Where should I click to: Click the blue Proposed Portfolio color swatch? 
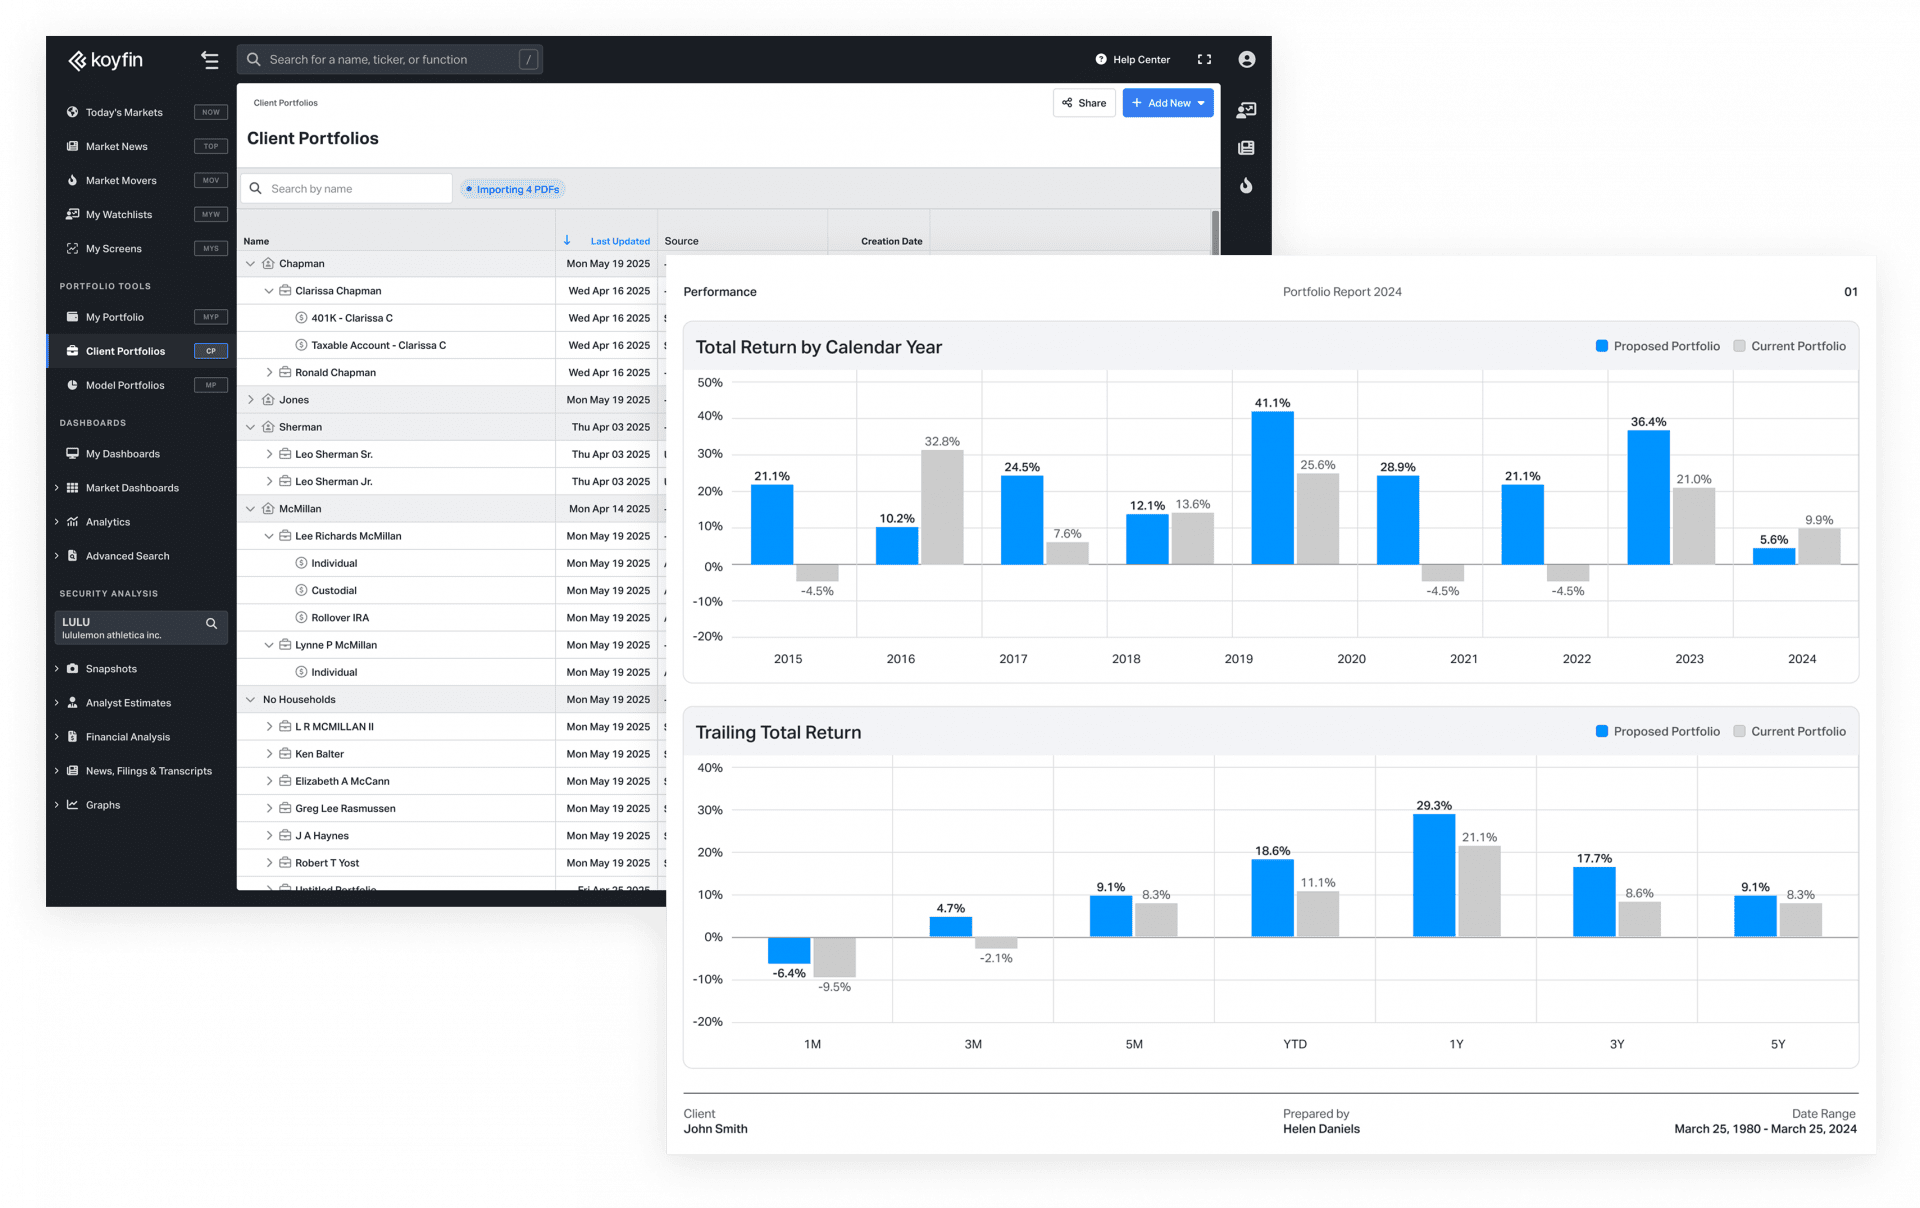[1604, 346]
